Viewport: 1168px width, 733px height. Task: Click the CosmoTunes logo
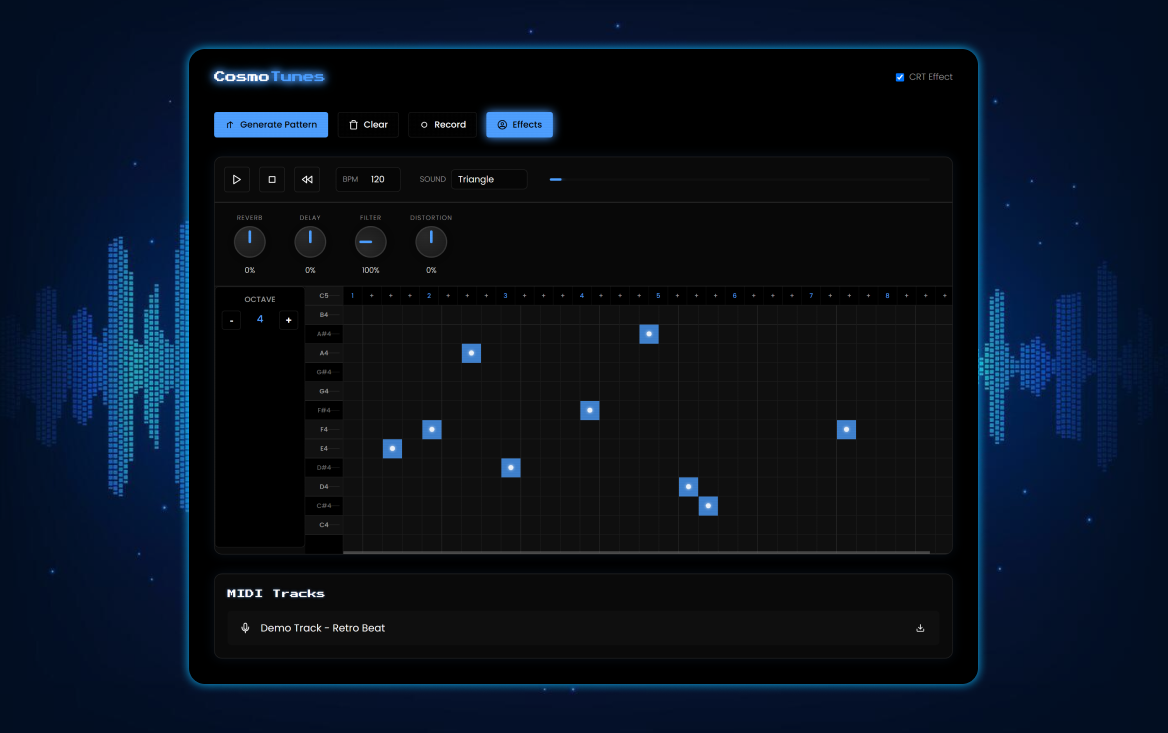click(269, 77)
